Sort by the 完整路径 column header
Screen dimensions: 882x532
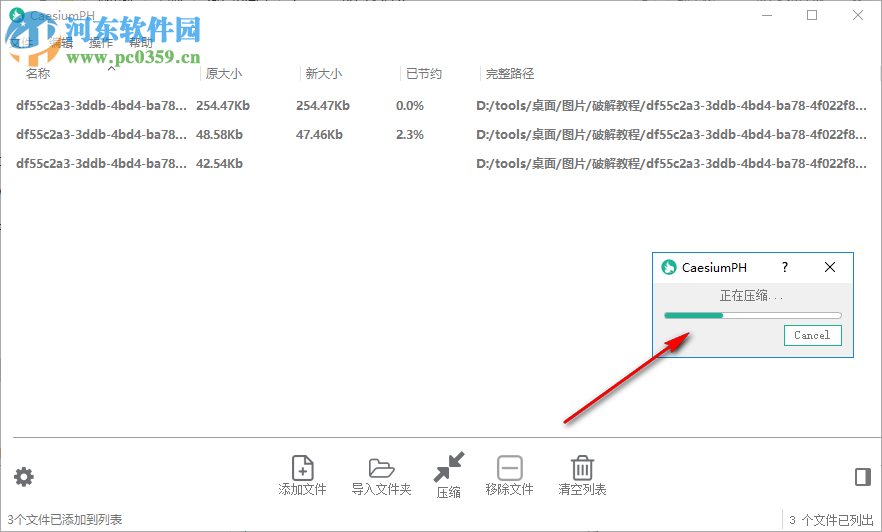click(510, 74)
